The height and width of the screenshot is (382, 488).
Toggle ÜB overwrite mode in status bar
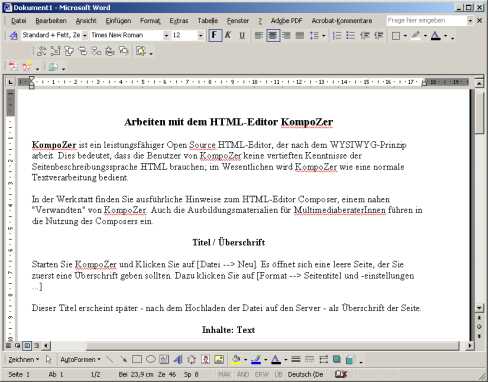point(278,374)
